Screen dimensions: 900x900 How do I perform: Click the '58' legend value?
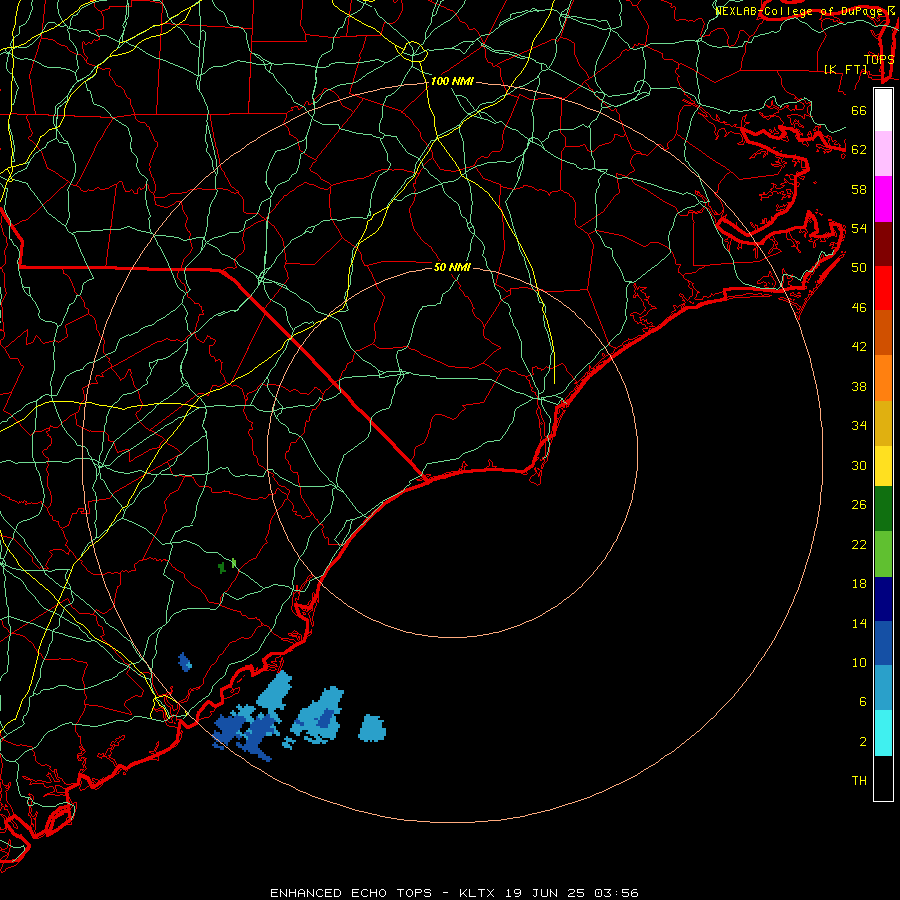[859, 189]
